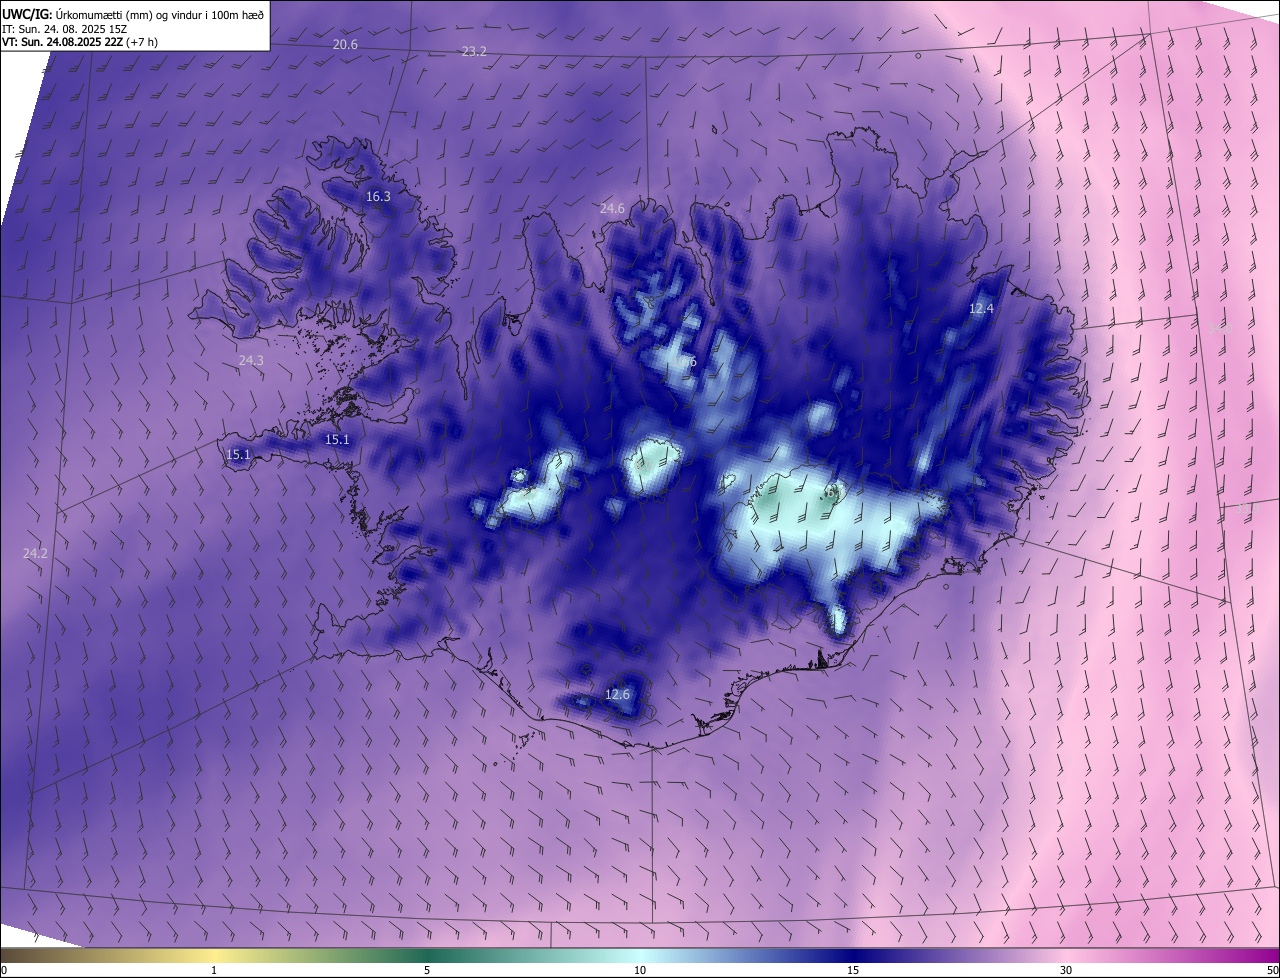Click the map value label 24.2
The image size is (1280, 978).
pos(35,553)
